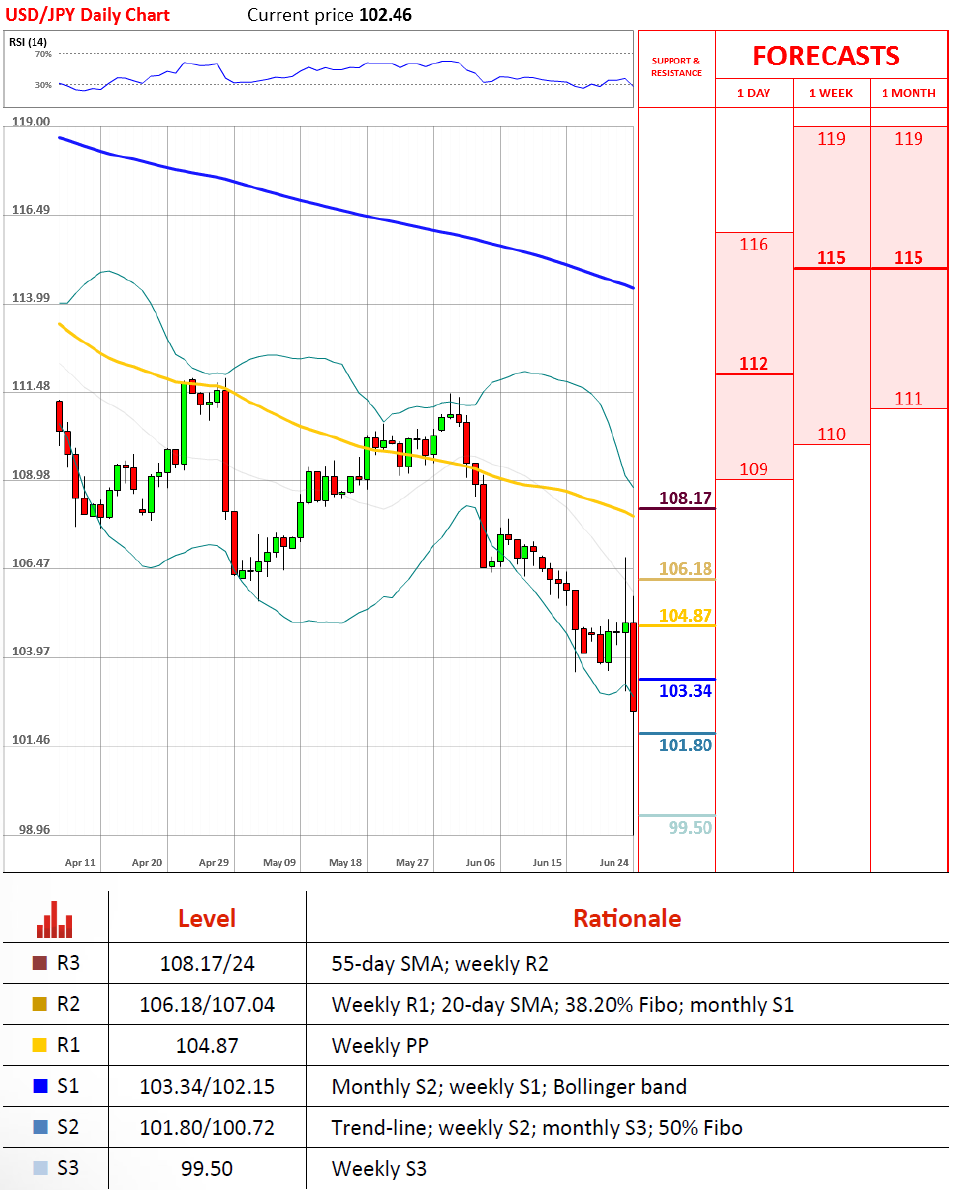Viewport: 958px width, 1190px height.
Task: Click the 103.34/102.15 level cell
Action: coord(207,1087)
